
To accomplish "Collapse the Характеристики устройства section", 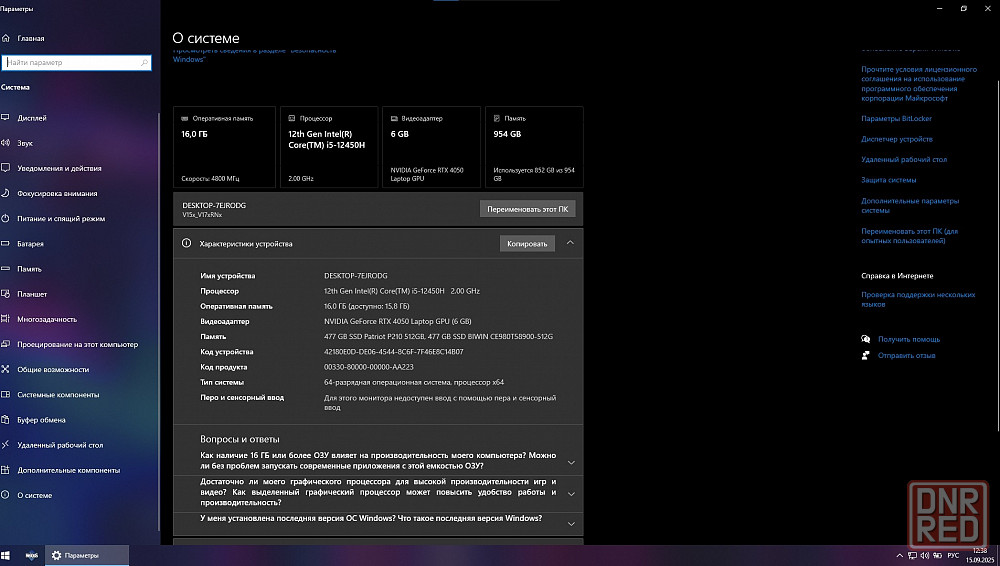I will tap(570, 243).
